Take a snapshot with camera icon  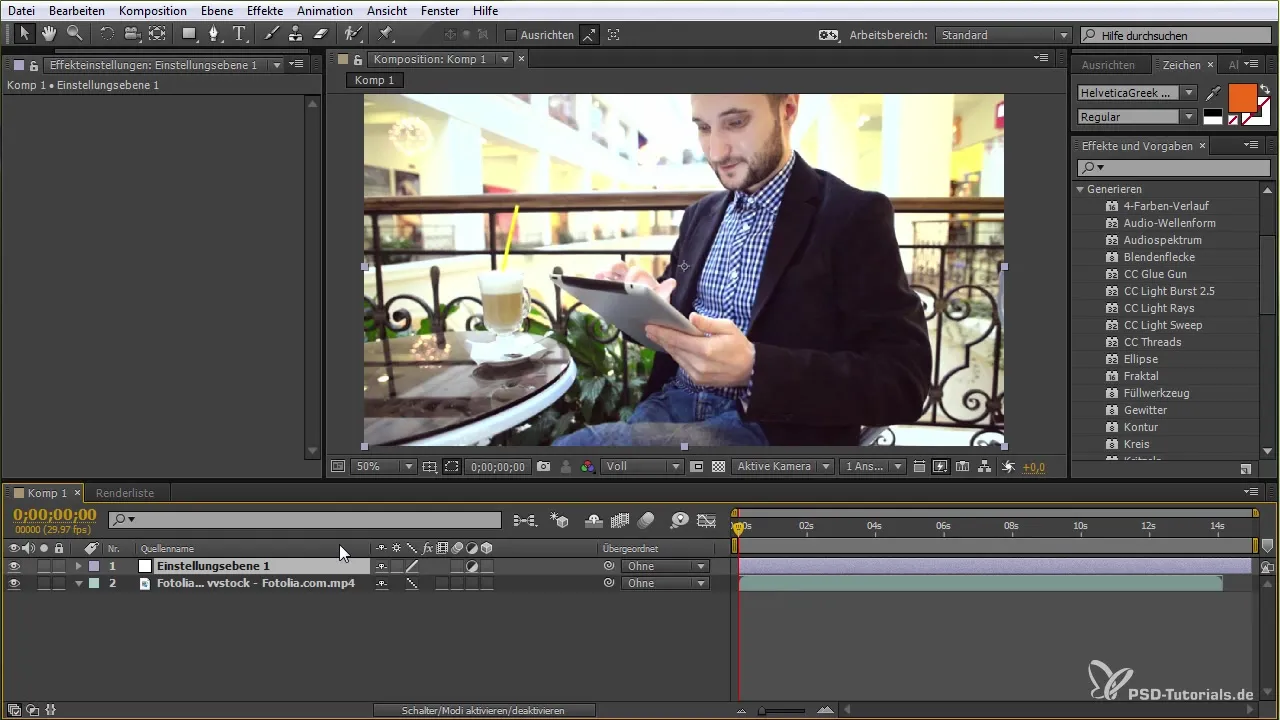543,467
